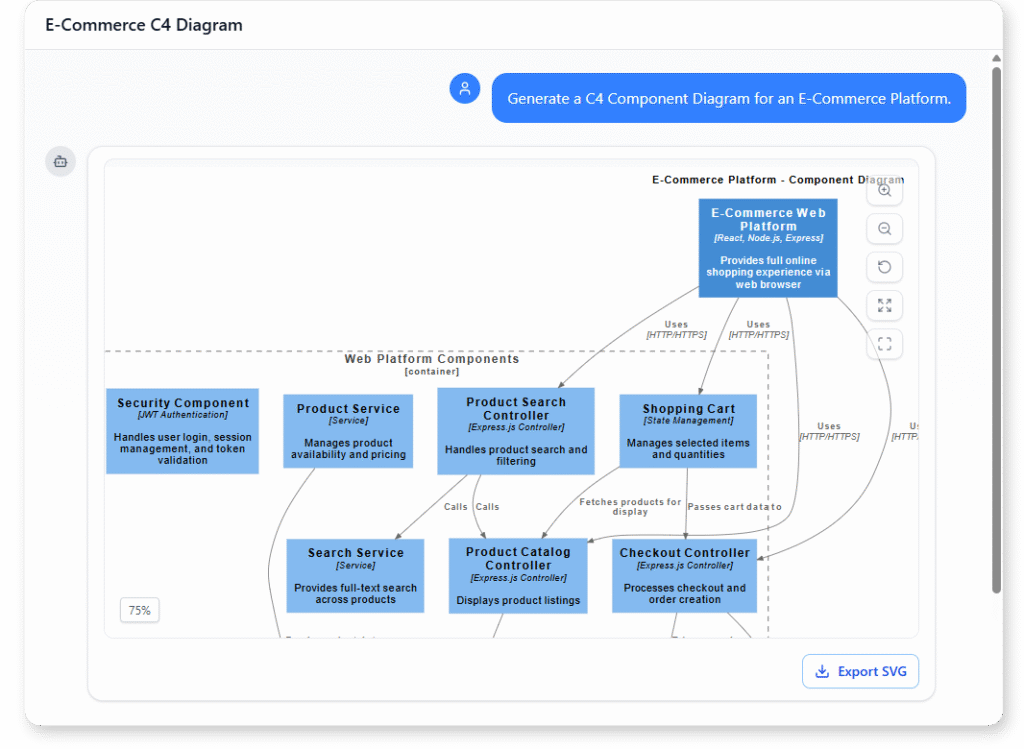Select the Shopping Cart component
Screen dimensions: 1024x749
click(x=688, y=431)
